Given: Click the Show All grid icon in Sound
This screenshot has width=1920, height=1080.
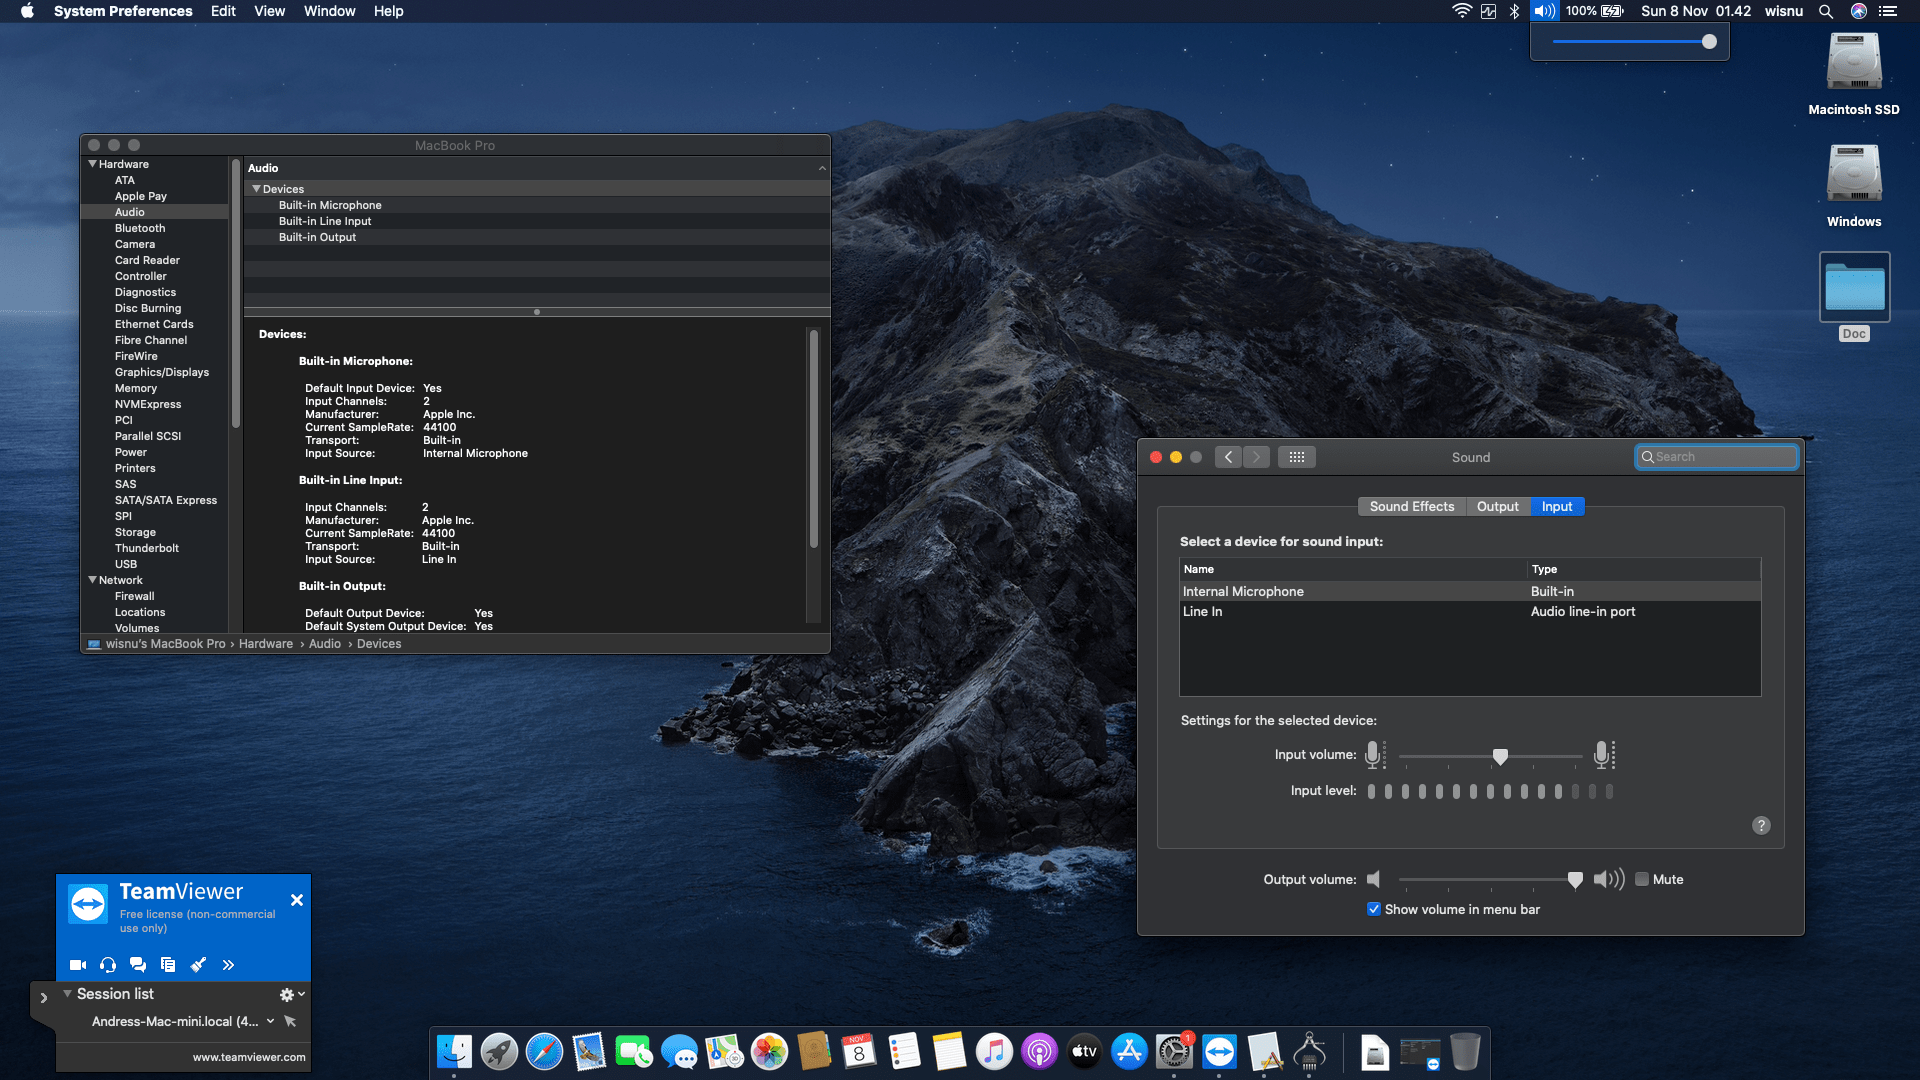Looking at the screenshot, I should coord(1297,457).
